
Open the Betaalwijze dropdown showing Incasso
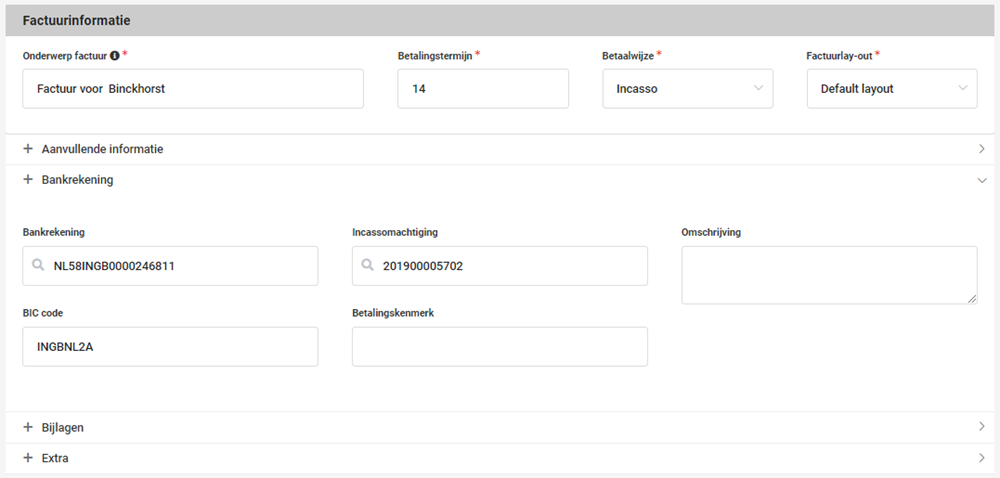coord(688,89)
